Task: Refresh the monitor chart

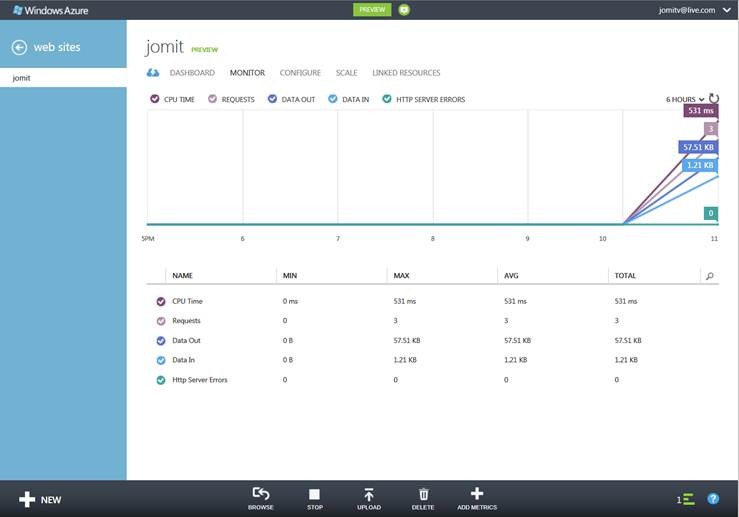Action: pos(714,98)
